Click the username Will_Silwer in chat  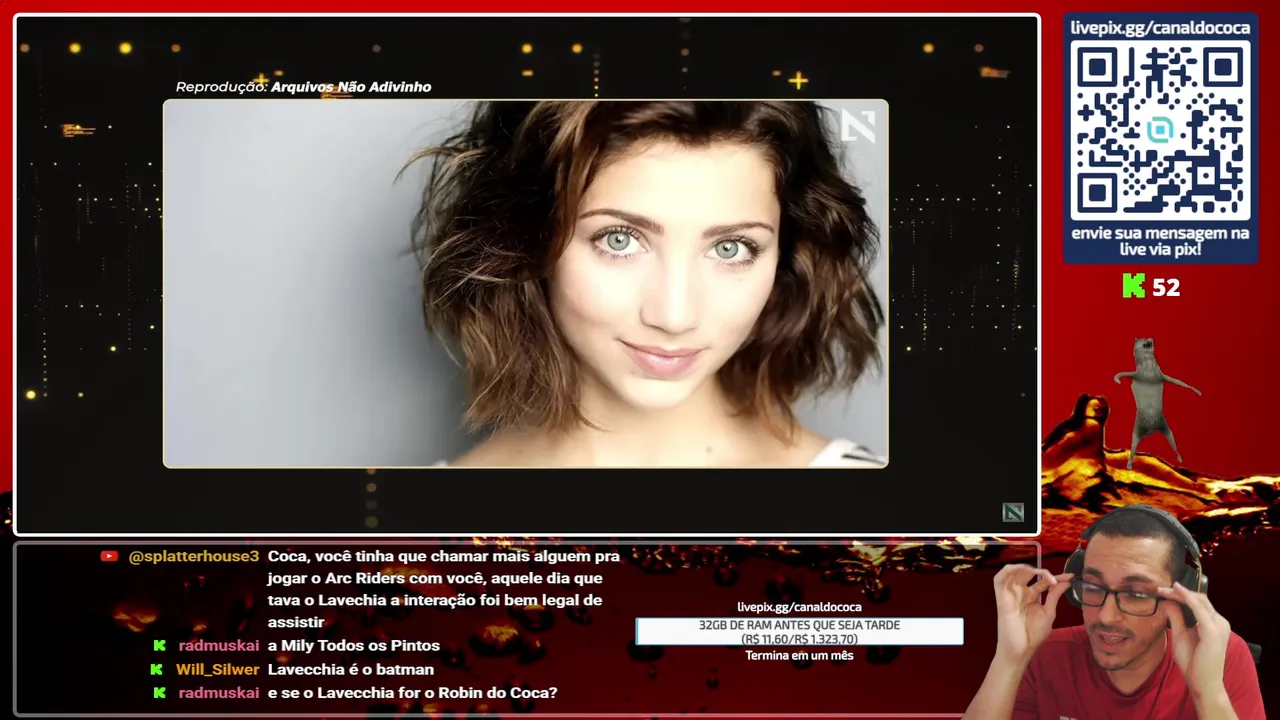pyautogui.click(x=217, y=669)
